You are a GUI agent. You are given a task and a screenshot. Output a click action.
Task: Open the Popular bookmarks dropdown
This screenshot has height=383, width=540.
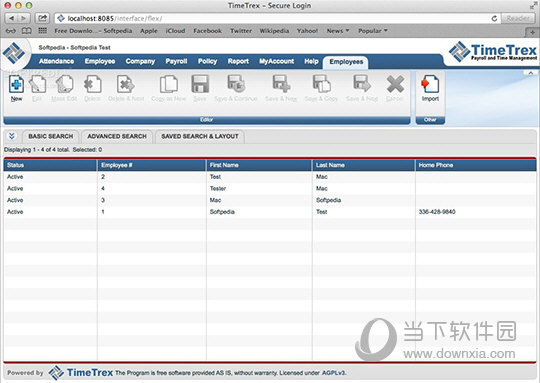(x=373, y=31)
